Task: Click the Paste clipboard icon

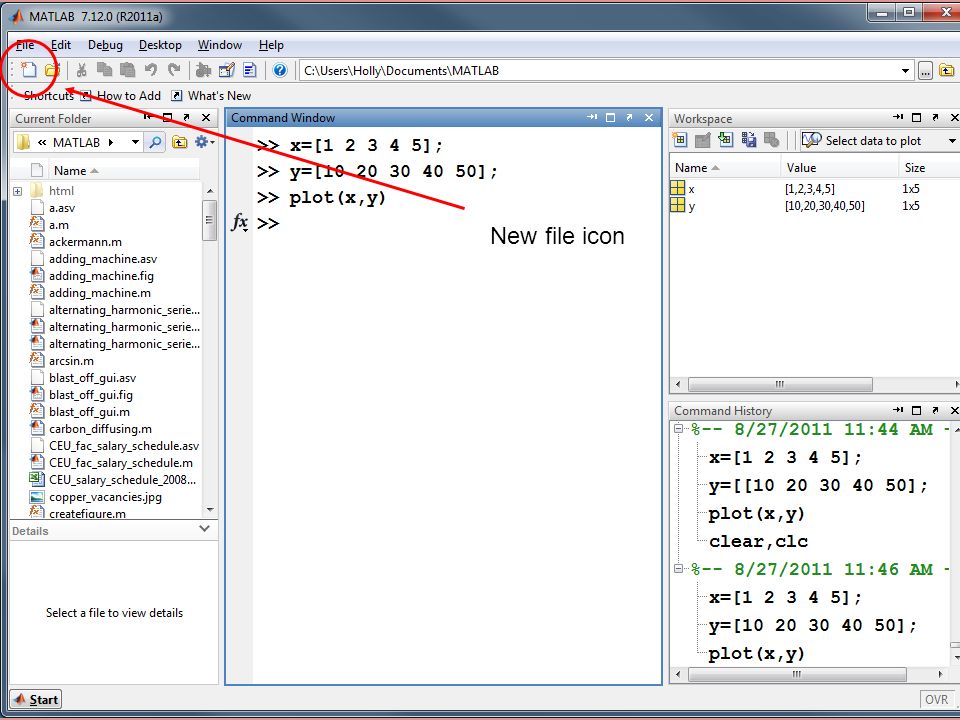Action: pyautogui.click(x=127, y=70)
